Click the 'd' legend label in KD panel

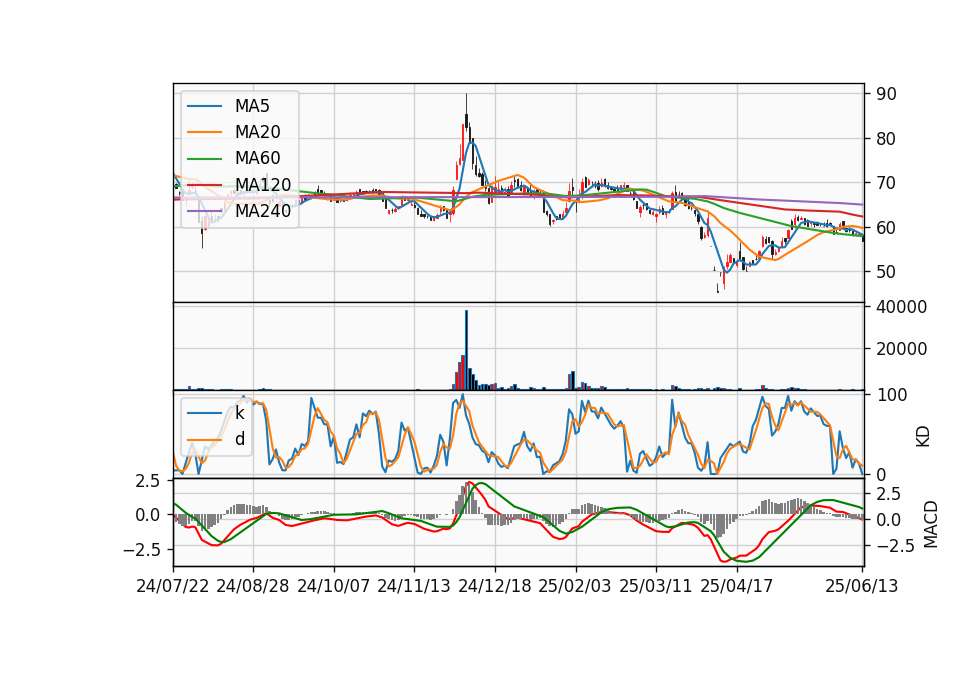240,439
